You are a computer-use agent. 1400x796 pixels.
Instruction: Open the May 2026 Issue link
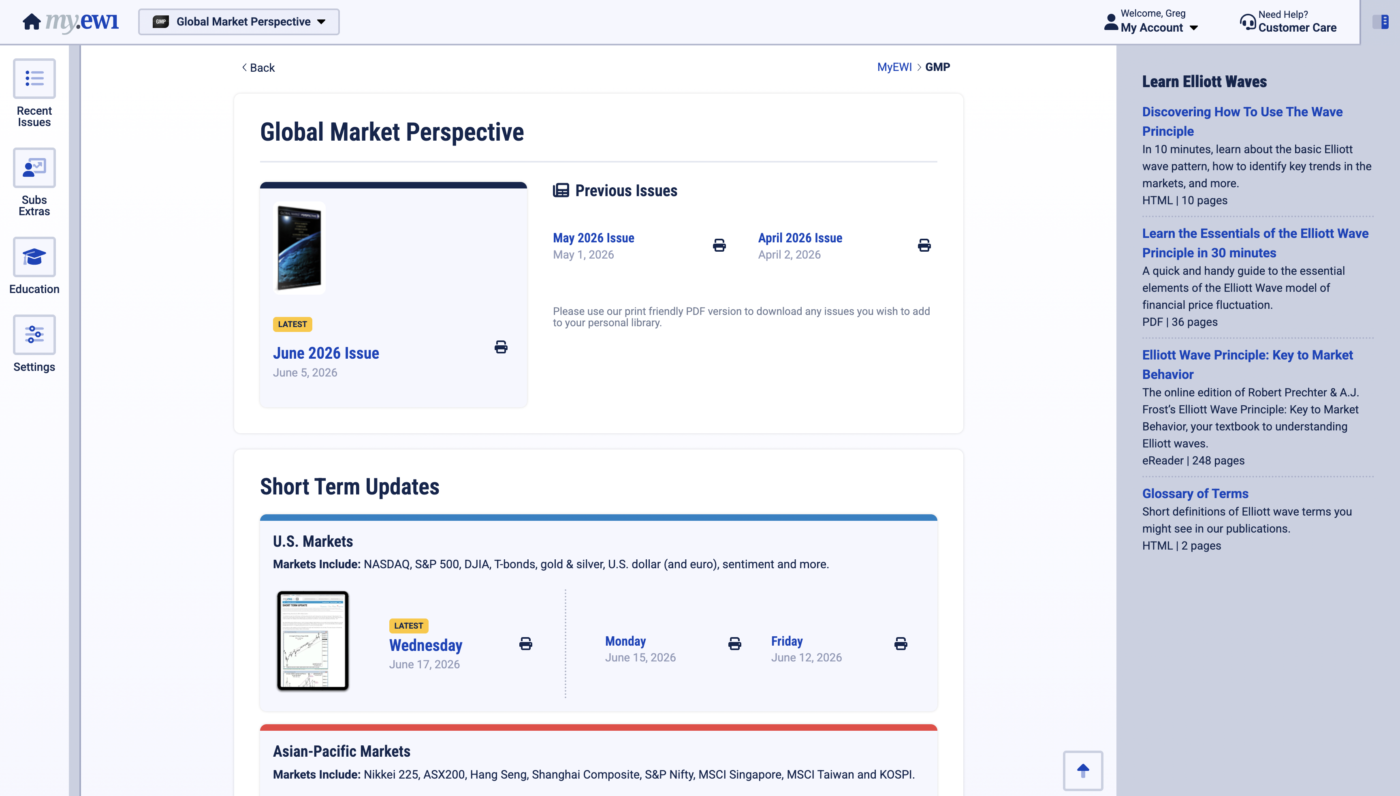[x=594, y=238]
